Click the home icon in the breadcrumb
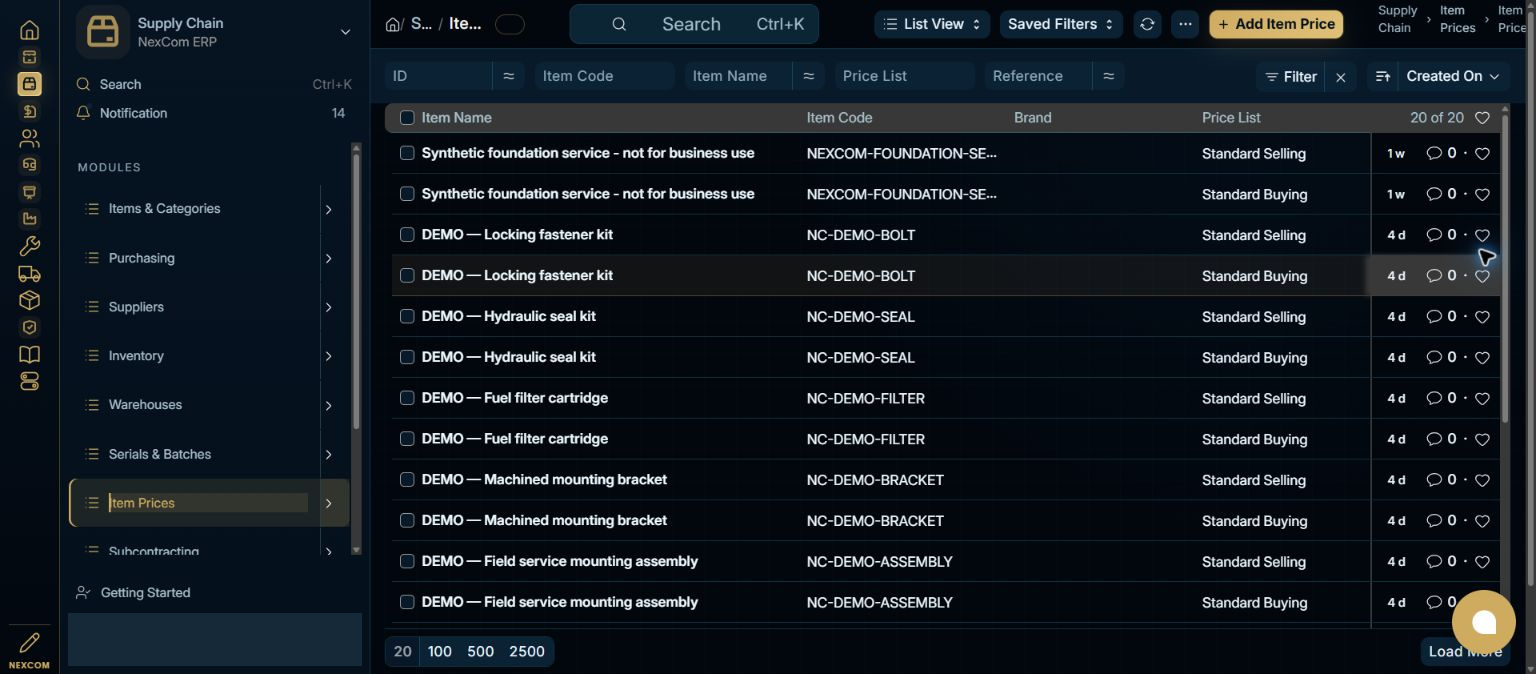The height and width of the screenshot is (674, 1536). coord(393,24)
